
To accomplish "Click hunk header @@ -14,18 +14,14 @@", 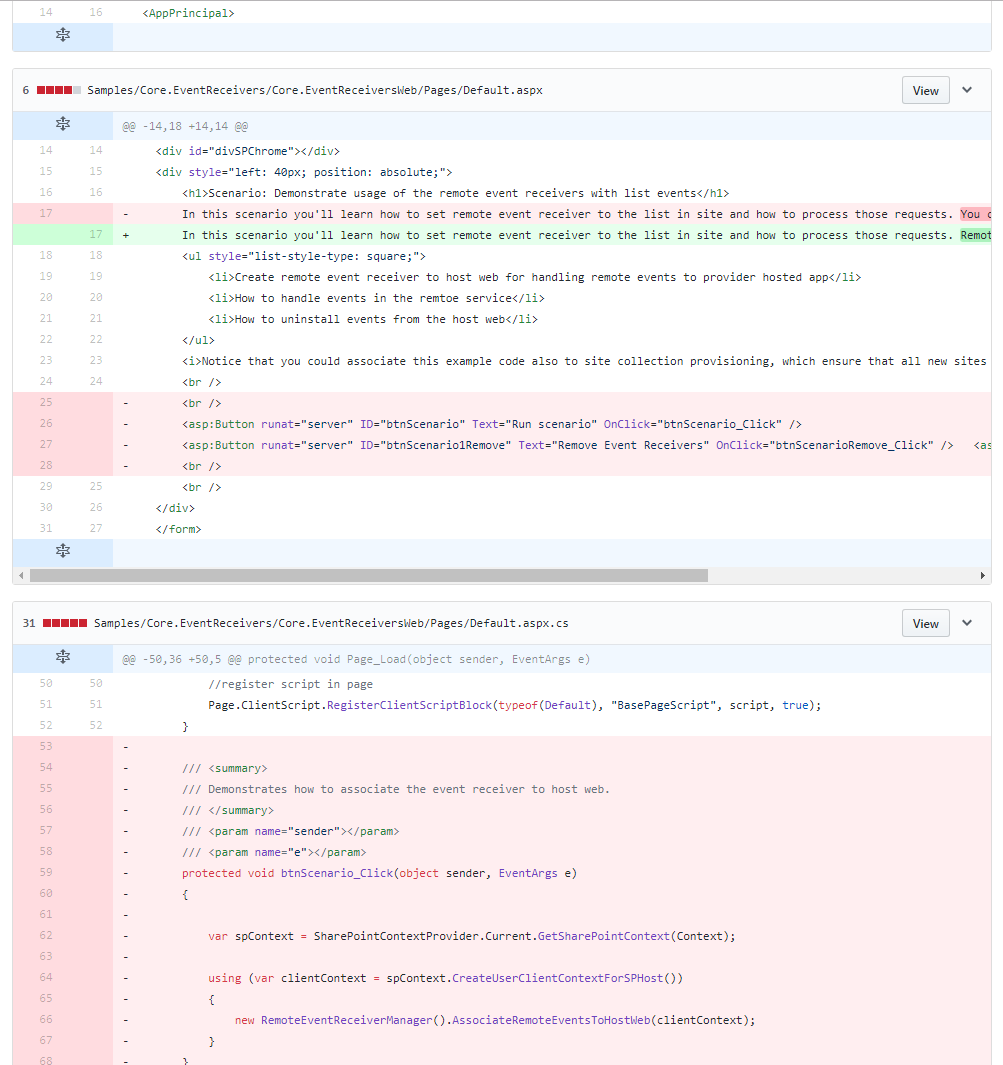I will point(185,126).
